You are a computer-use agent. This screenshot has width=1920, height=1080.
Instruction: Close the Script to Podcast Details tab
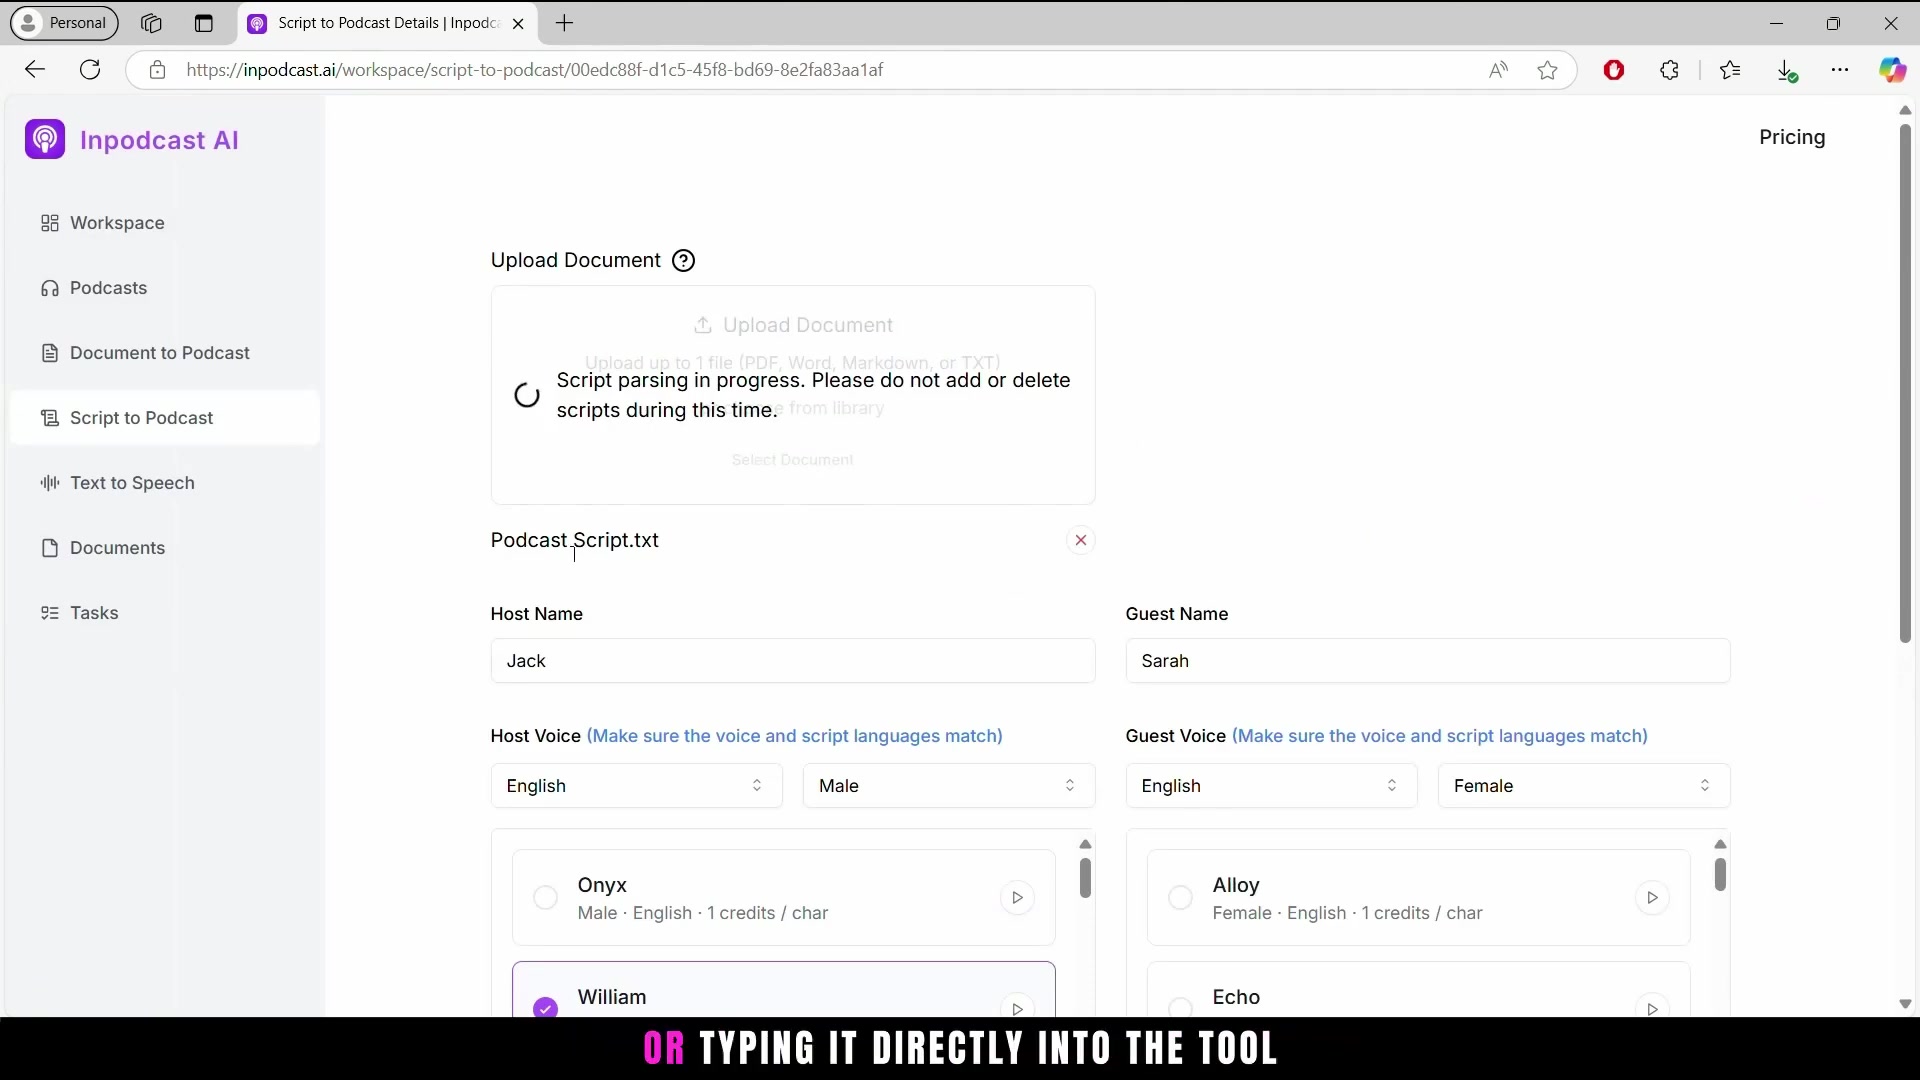point(518,24)
